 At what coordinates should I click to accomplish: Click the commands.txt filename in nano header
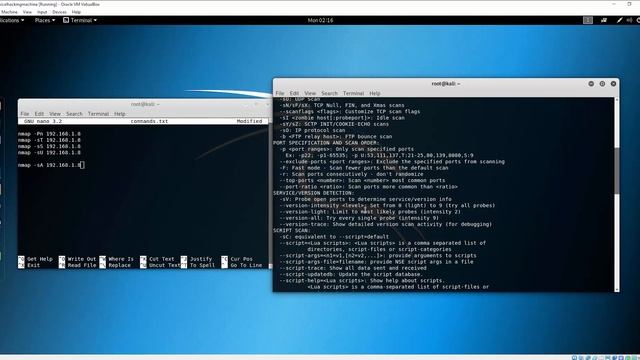[149, 121]
